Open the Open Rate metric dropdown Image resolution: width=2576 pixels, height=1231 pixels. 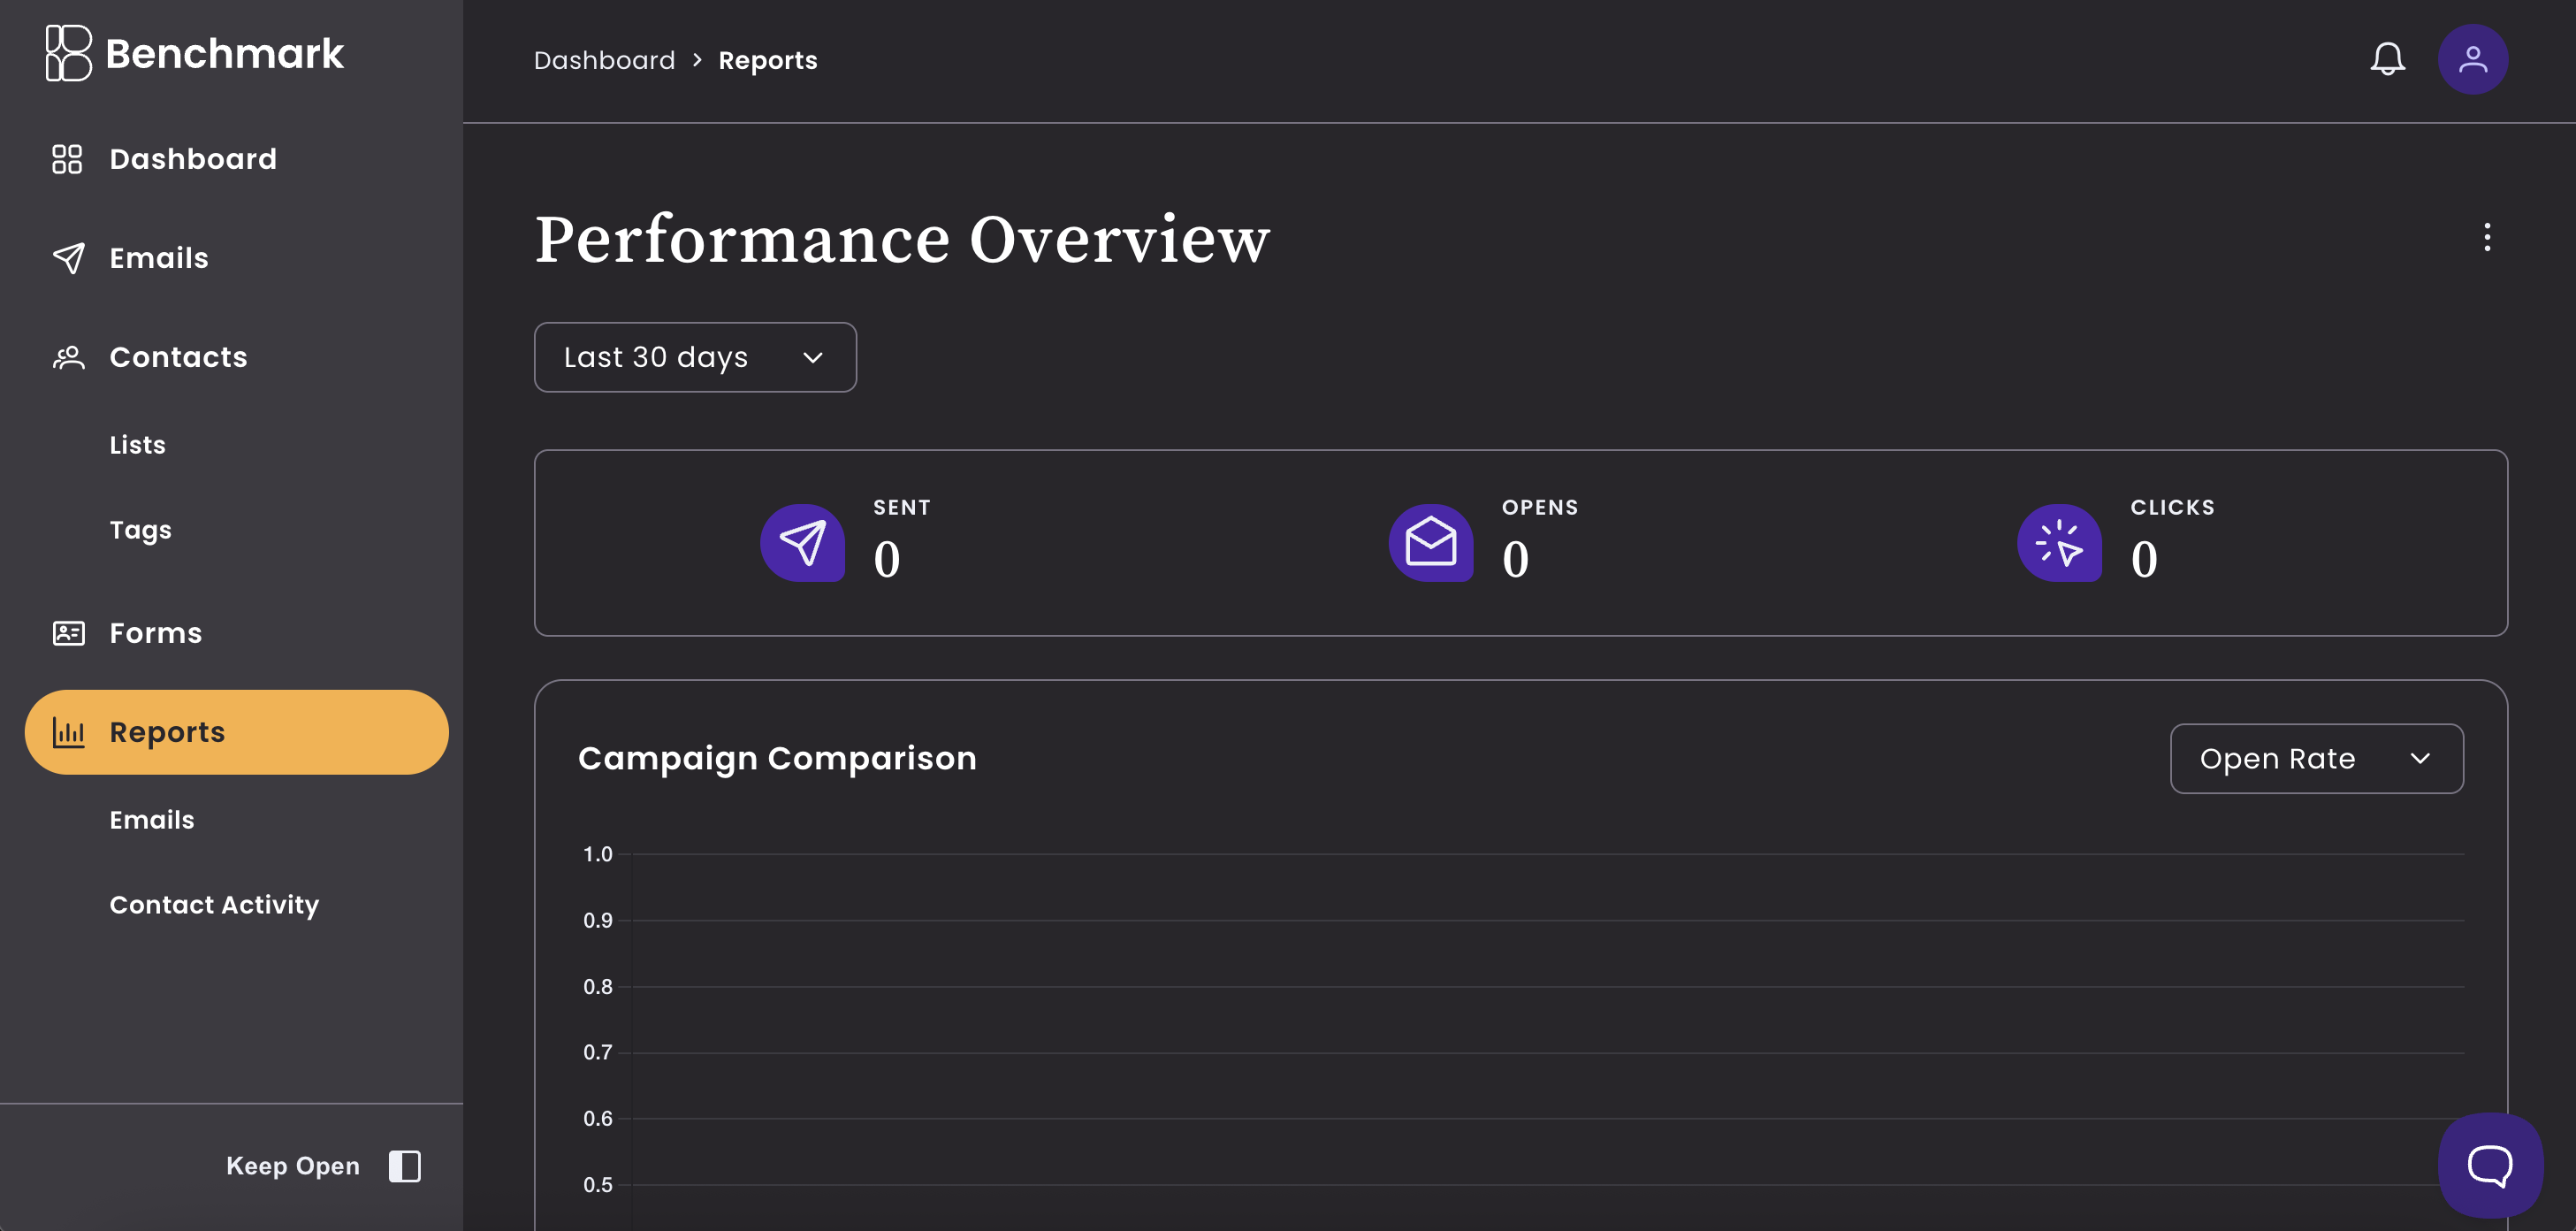pyautogui.click(x=2316, y=758)
